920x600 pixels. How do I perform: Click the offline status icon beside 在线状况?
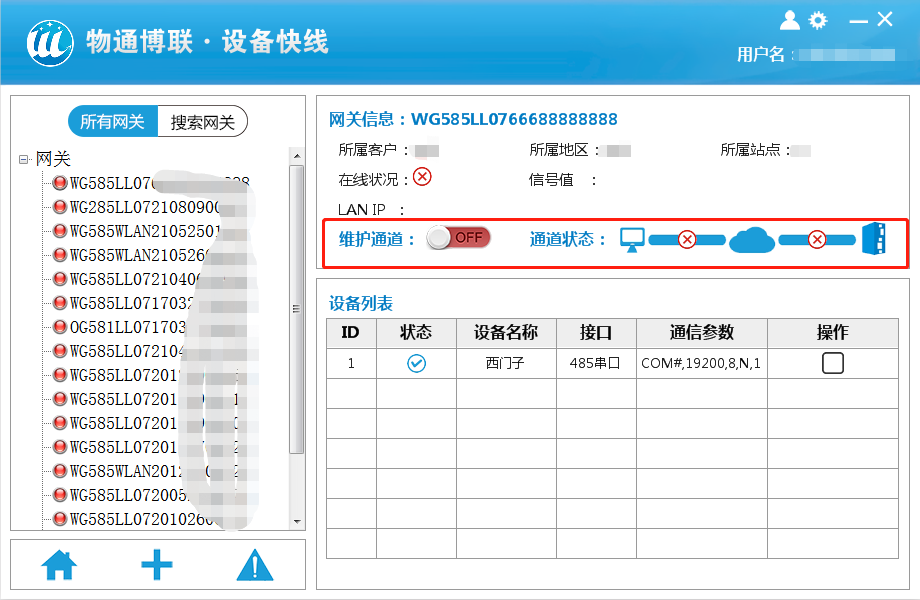tap(422, 177)
